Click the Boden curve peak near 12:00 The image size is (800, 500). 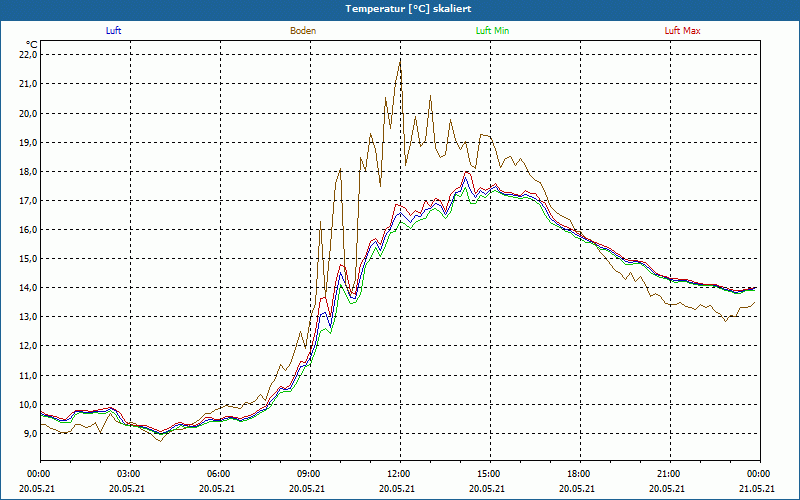click(400, 61)
